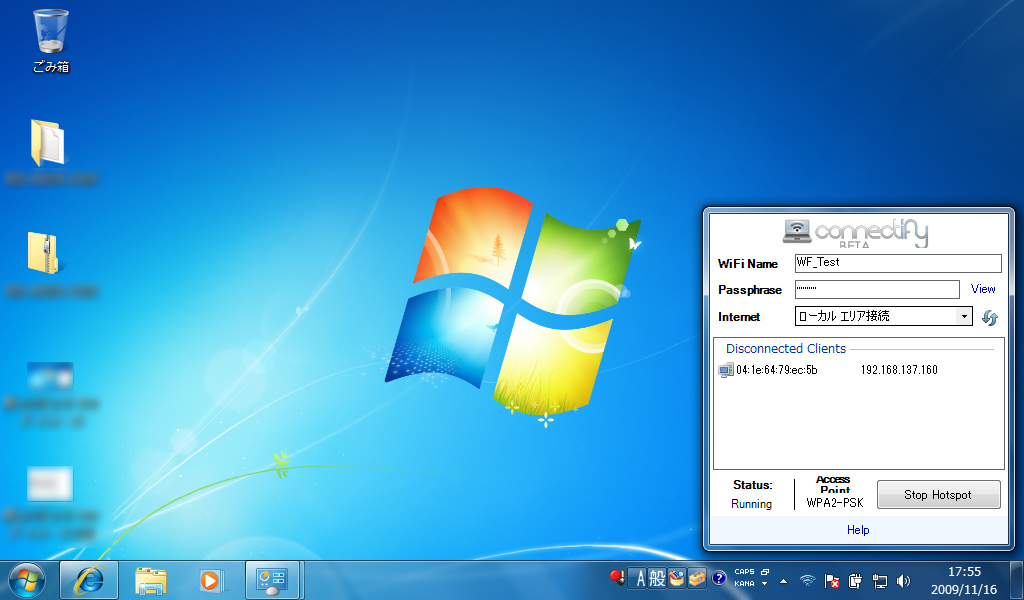Click the red IME language bar icon
1024x600 pixels.
[617, 578]
